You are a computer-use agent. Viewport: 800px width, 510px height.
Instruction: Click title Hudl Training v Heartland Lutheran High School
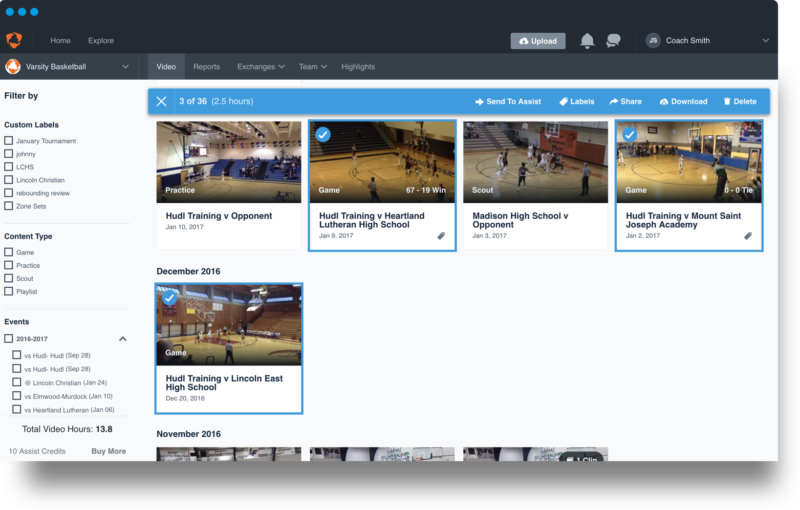pos(371,220)
